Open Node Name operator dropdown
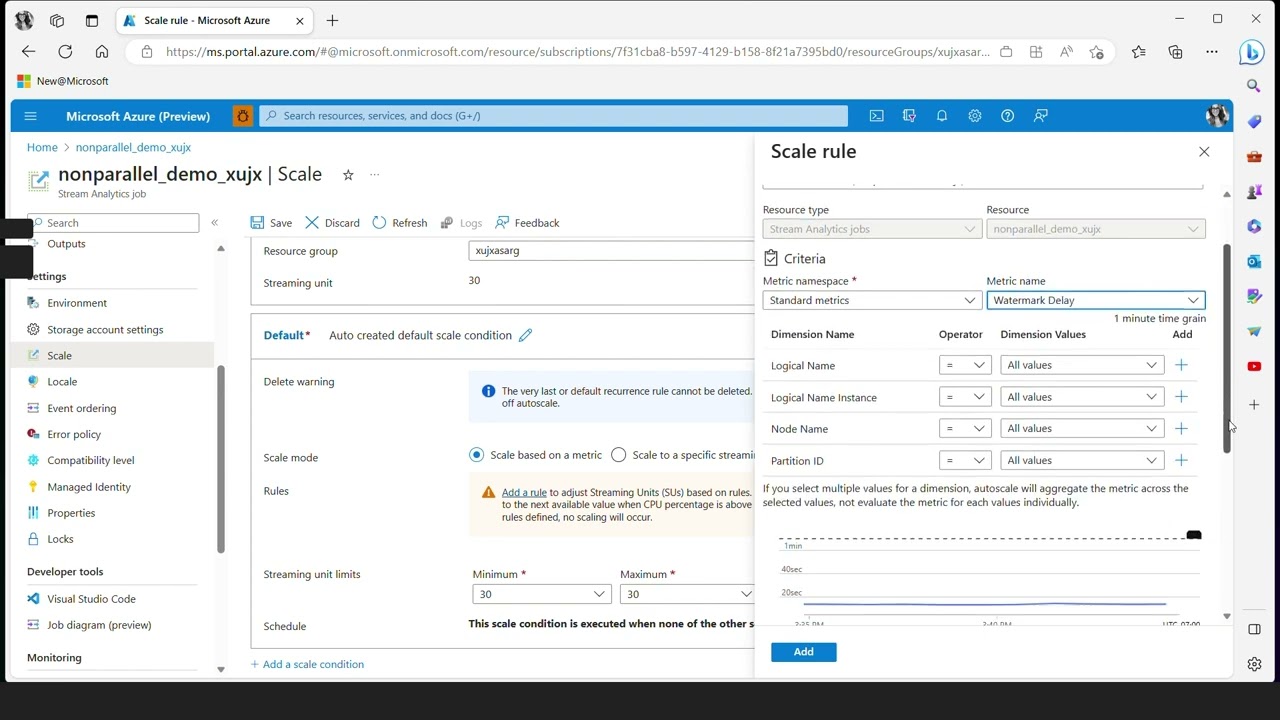Screen dimensions: 1280x720 point(965,428)
